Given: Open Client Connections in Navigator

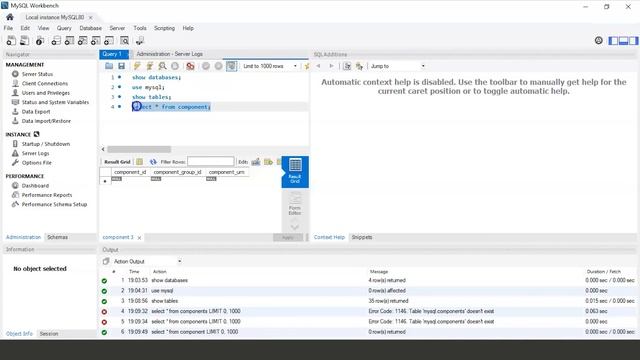Looking at the screenshot, I should pos(45,84).
